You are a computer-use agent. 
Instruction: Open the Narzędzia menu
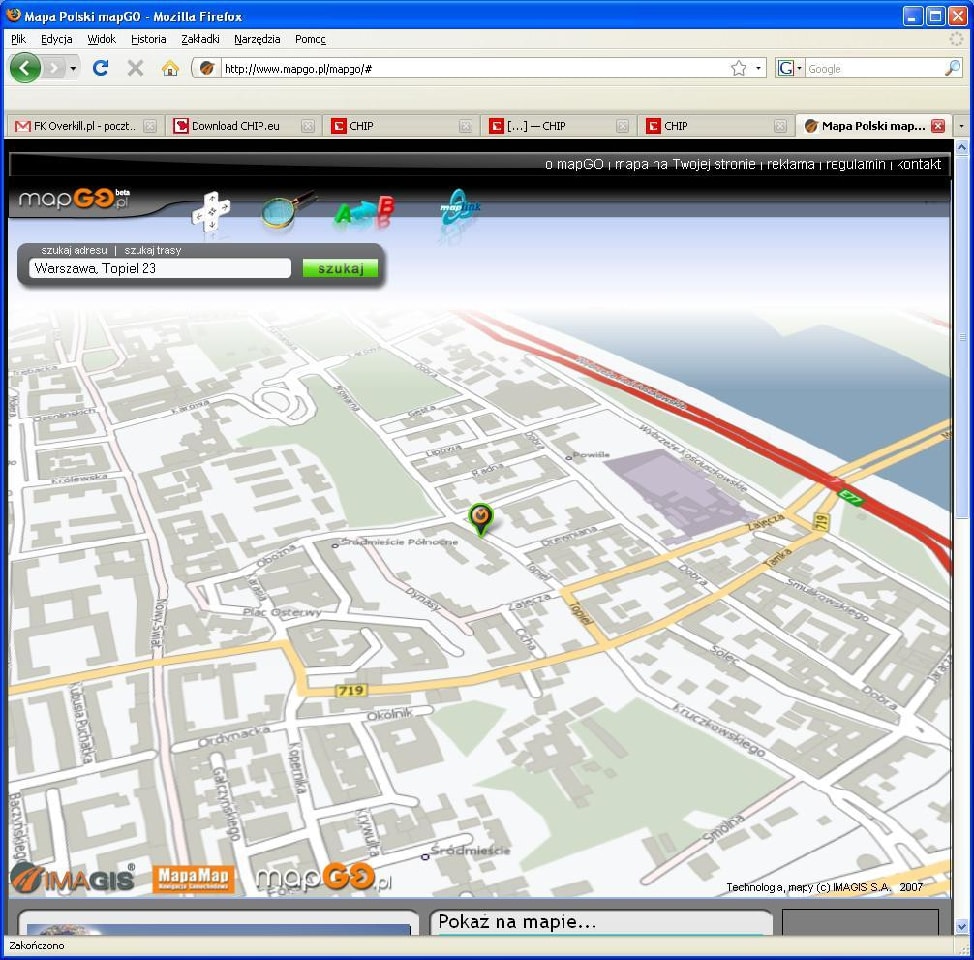coord(257,39)
